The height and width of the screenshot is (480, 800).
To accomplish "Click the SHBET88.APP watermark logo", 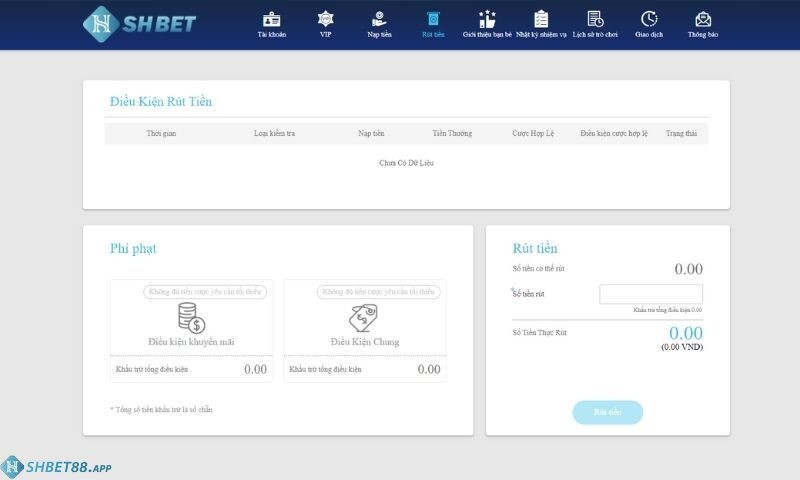I will pos(56,467).
